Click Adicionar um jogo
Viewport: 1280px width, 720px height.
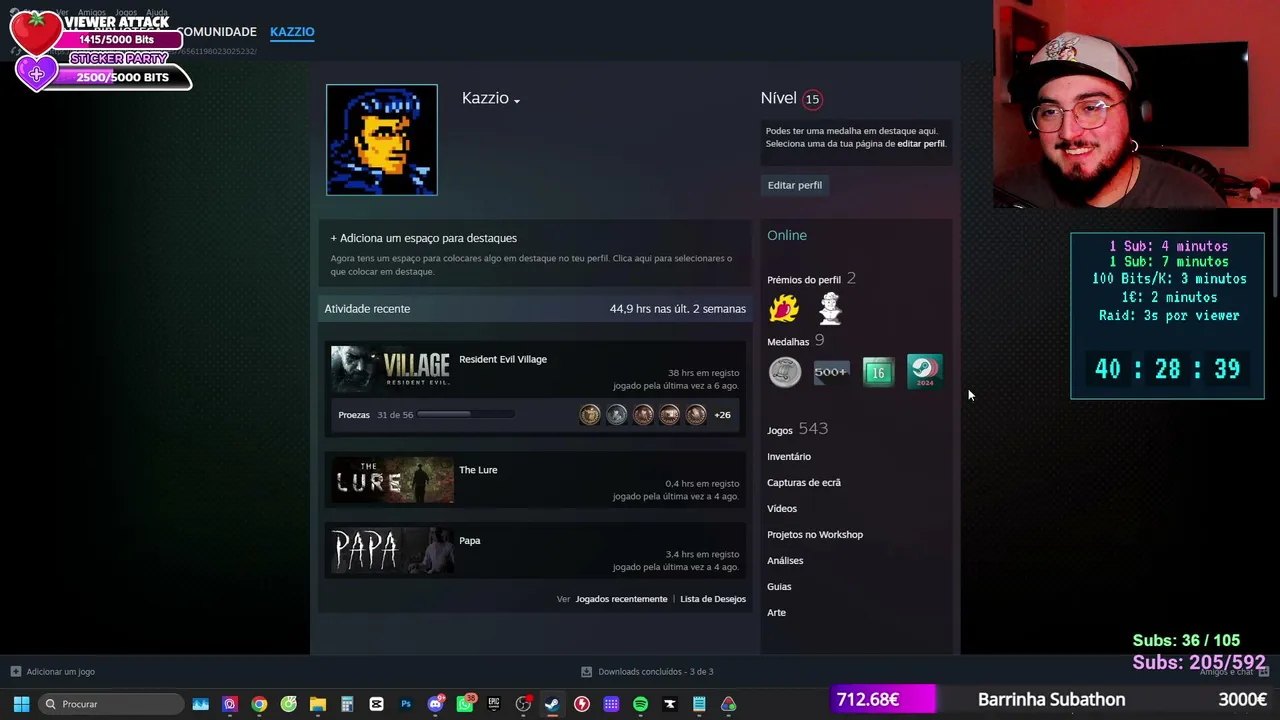click(61, 672)
